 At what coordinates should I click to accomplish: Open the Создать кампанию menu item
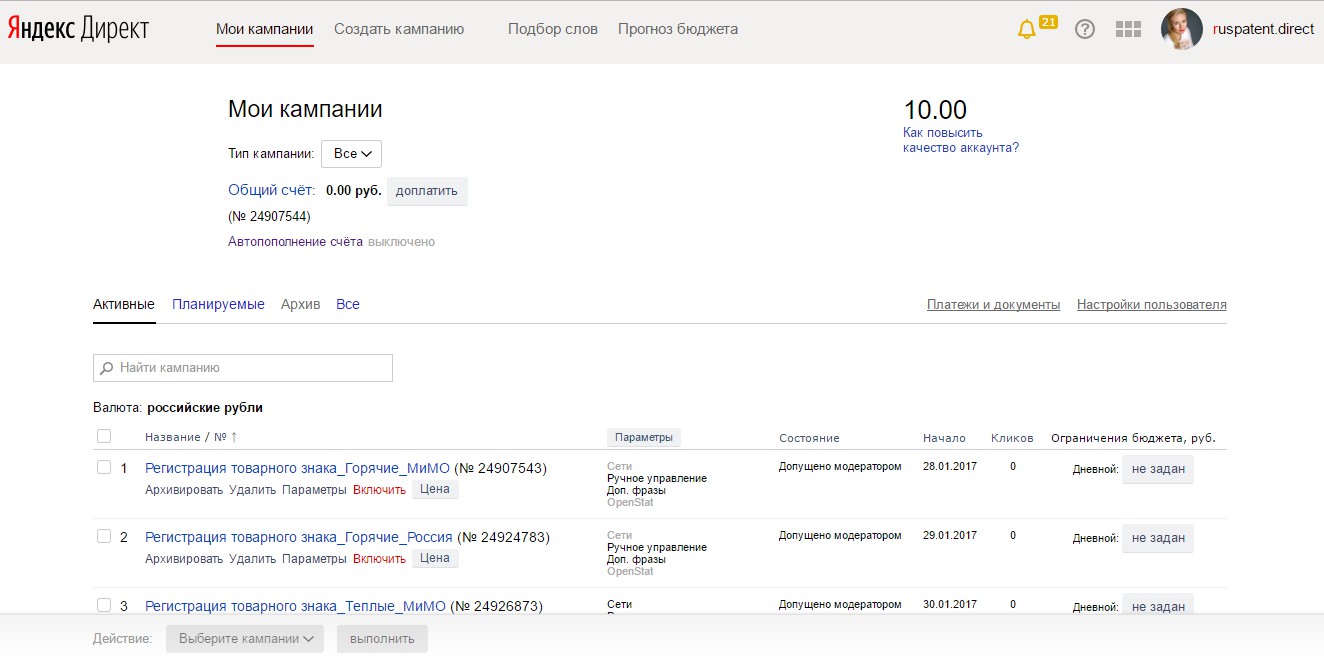(x=399, y=29)
